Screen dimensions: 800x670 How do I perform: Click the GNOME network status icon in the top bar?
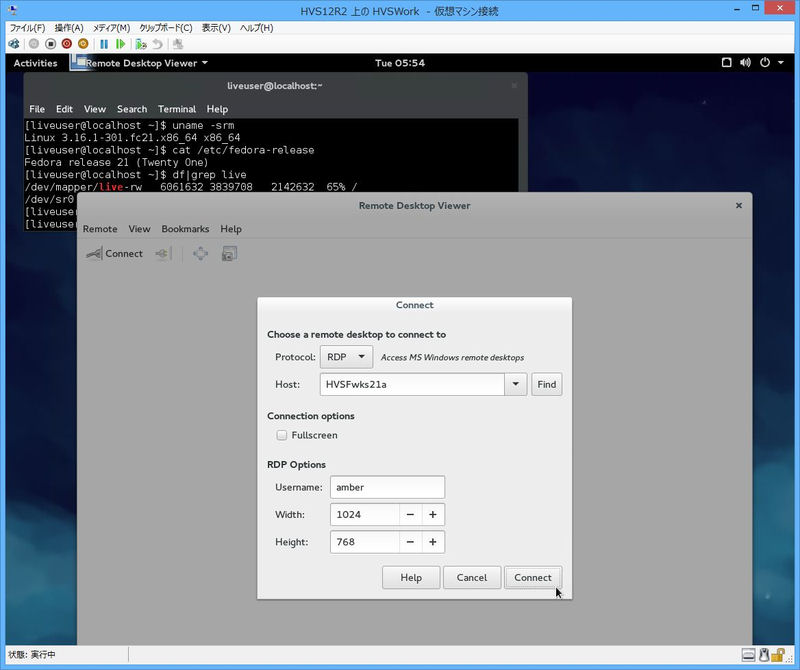point(727,63)
